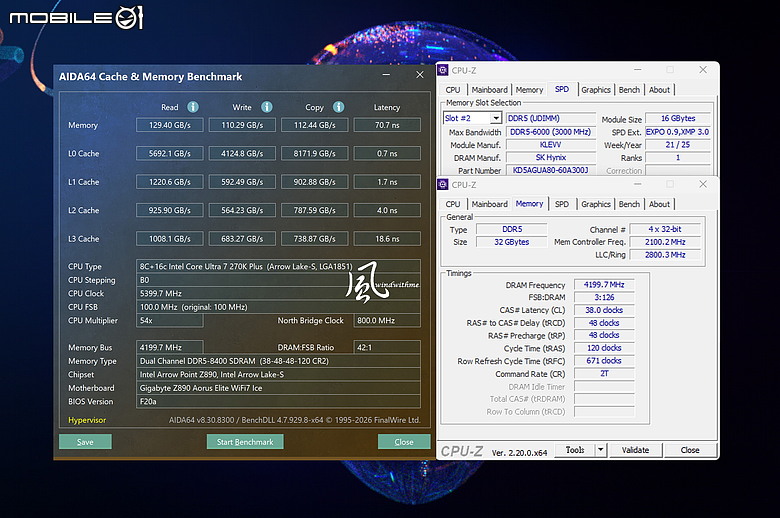780x518 pixels.
Task: Click Memory Type field DDR5-8400 SDRAM
Action: 278,361
